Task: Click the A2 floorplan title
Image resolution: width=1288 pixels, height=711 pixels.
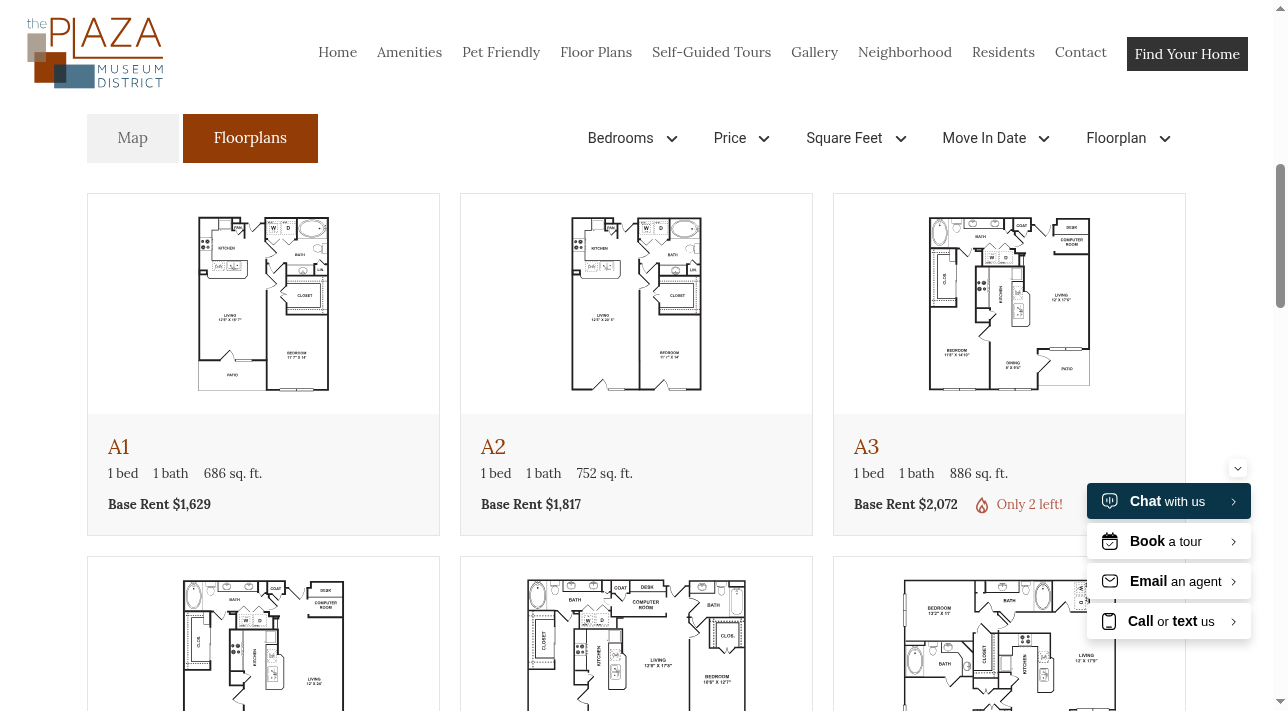Action: coord(493,446)
